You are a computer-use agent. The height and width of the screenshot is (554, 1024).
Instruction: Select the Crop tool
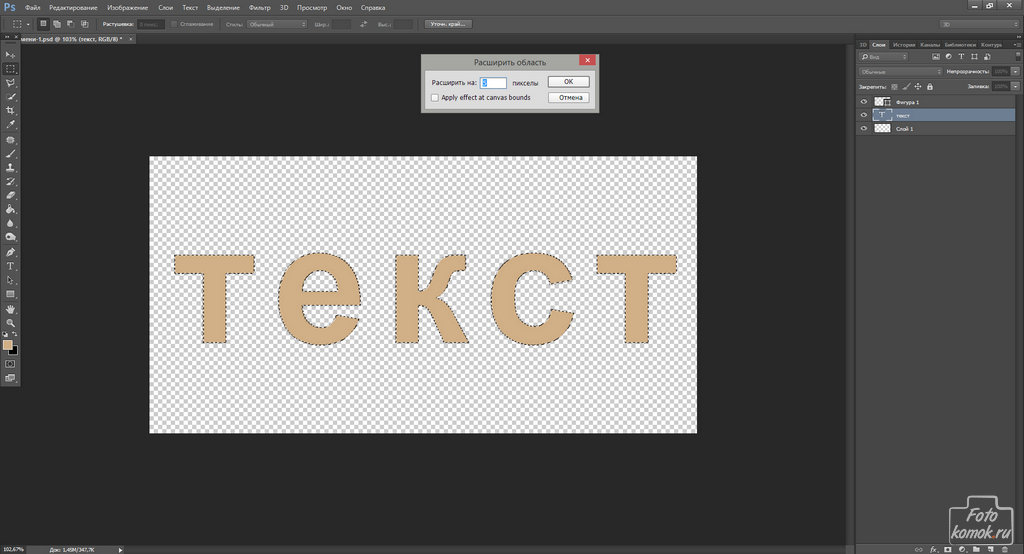coord(10,110)
